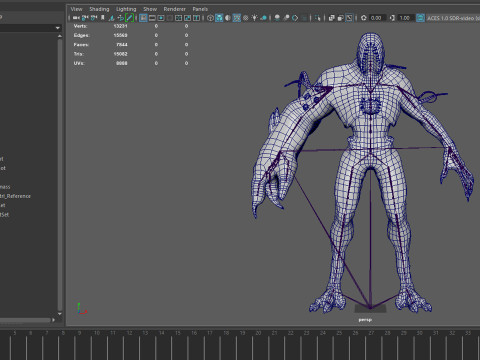Toggle X-Ray Active Components icon

340,18
